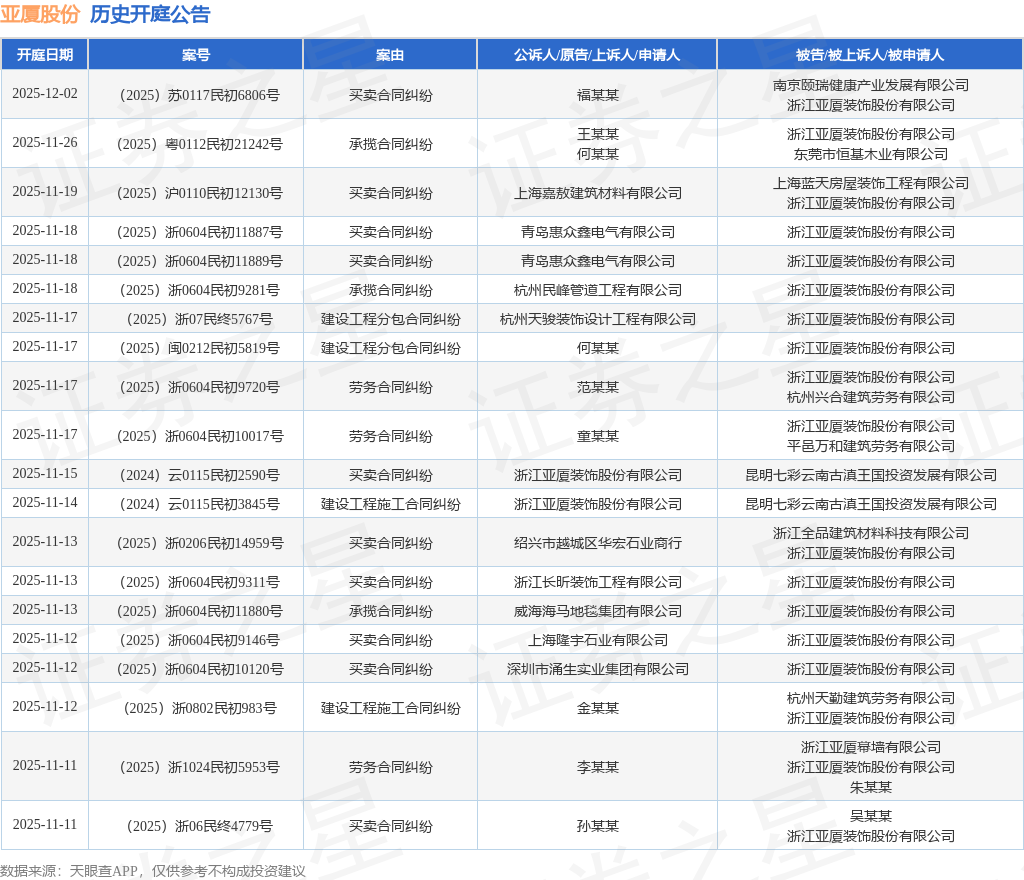Screen dimensions: 1024x880
Task: Click plaintiff 童某某
Action: pos(598,436)
